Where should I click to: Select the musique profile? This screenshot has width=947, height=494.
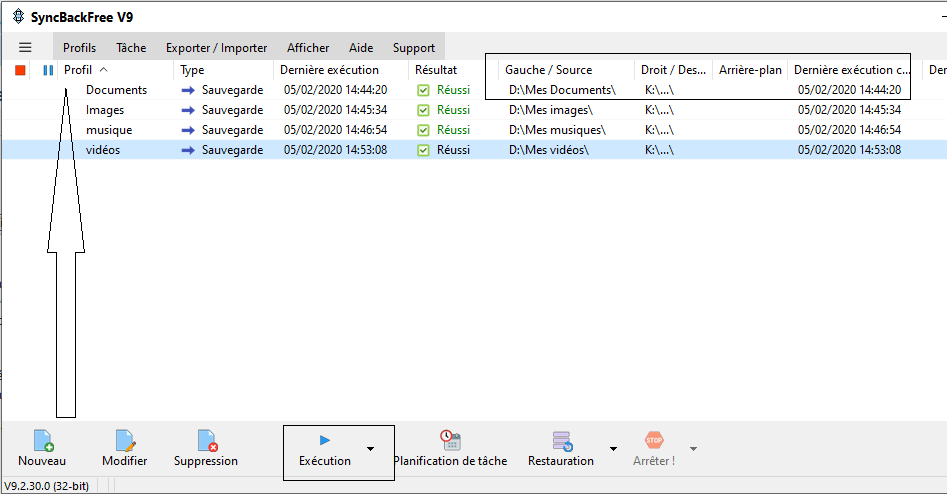[x=109, y=130]
